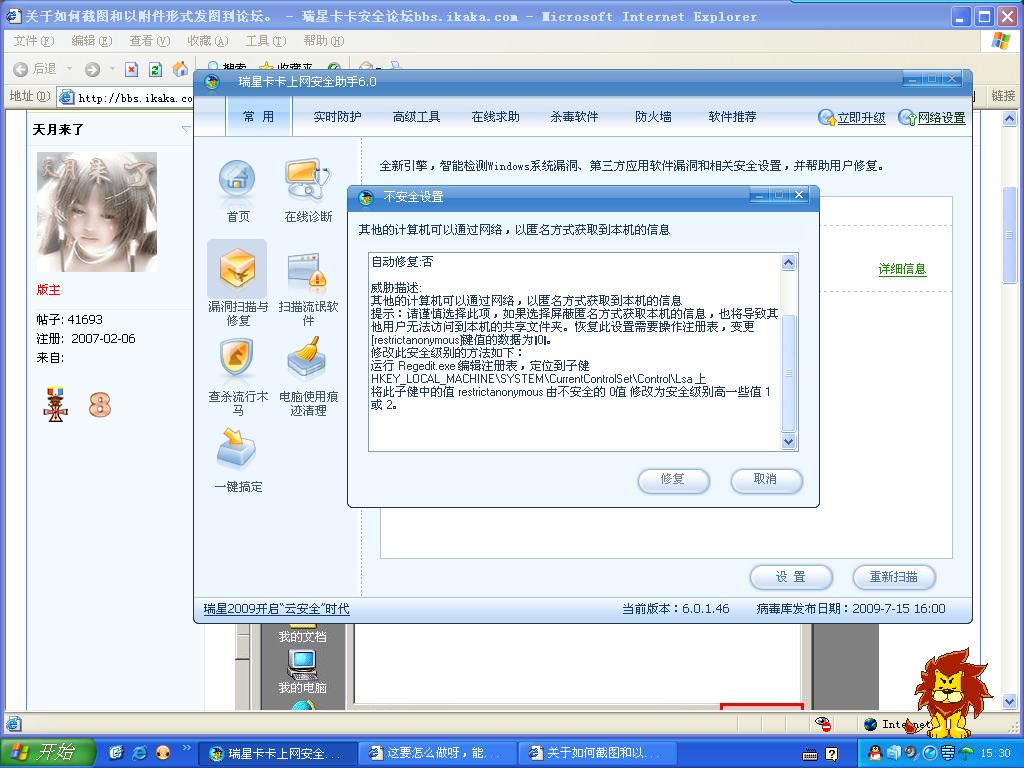Click the IE back arrow icon
Viewport: 1024px width, 768px height.
(x=20, y=69)
